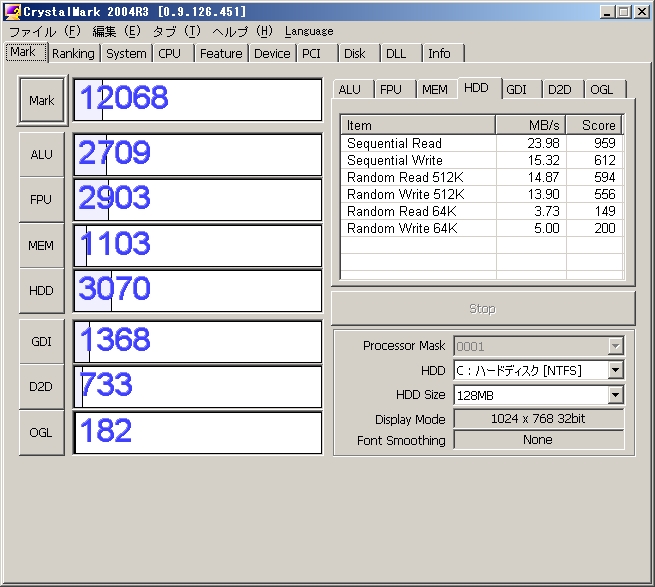
Task: Switch to the System tab
Action: click(126, 53)
